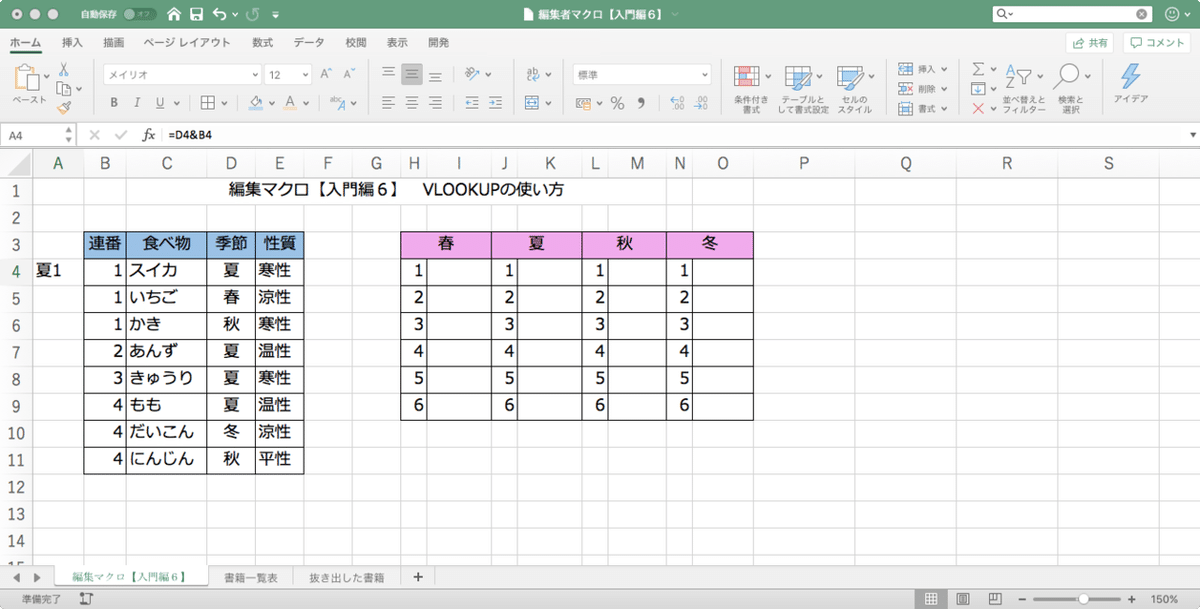This screenshot has height=609, width=1200.
Task: Switch to normal view in status bar
Action: 931,599
